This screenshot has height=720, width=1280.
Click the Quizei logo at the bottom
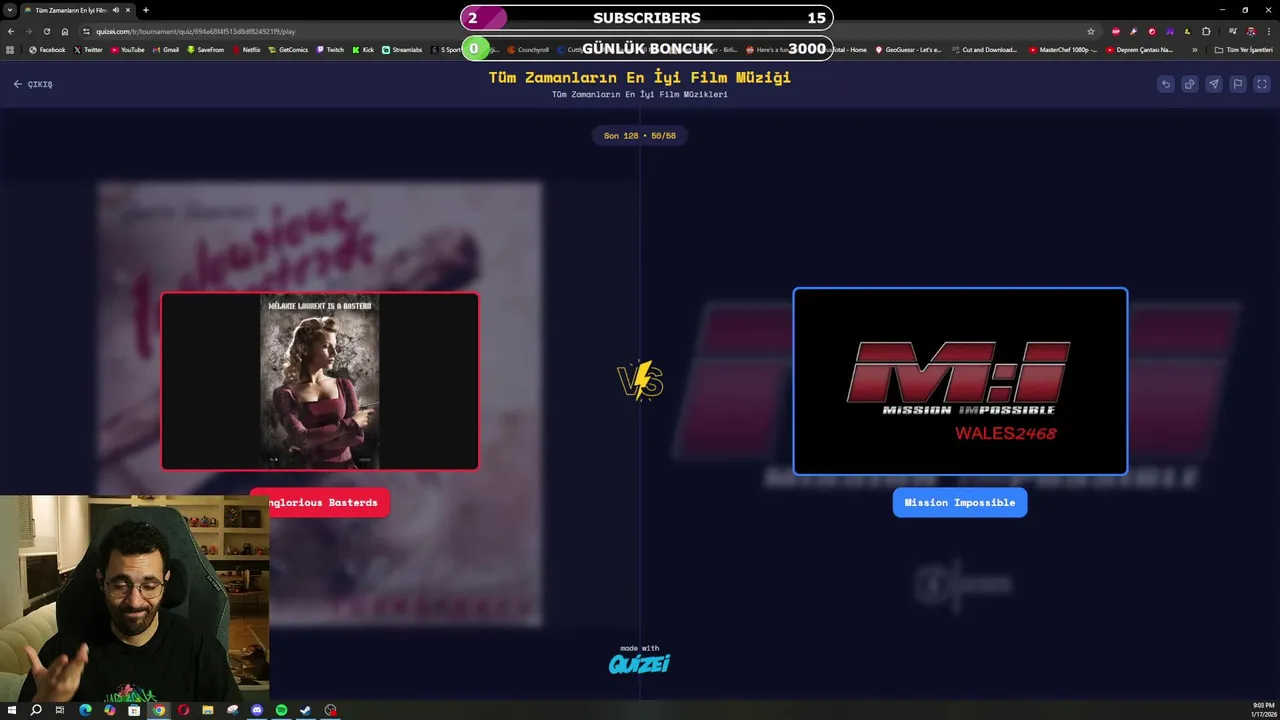tap(640, 663)
